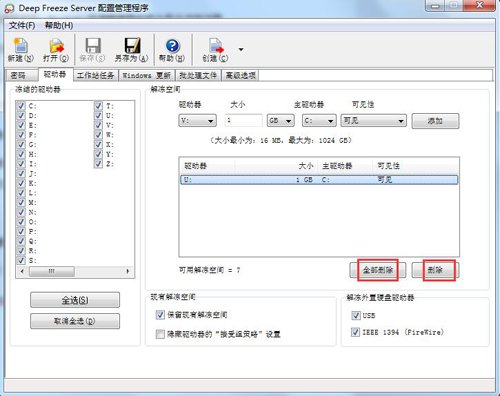Open the ThawSpace drive letter dropdown V:
Image resolution: width=500 pixels, height=396 pixels.
pyautogui.click(x=198, y=121)
